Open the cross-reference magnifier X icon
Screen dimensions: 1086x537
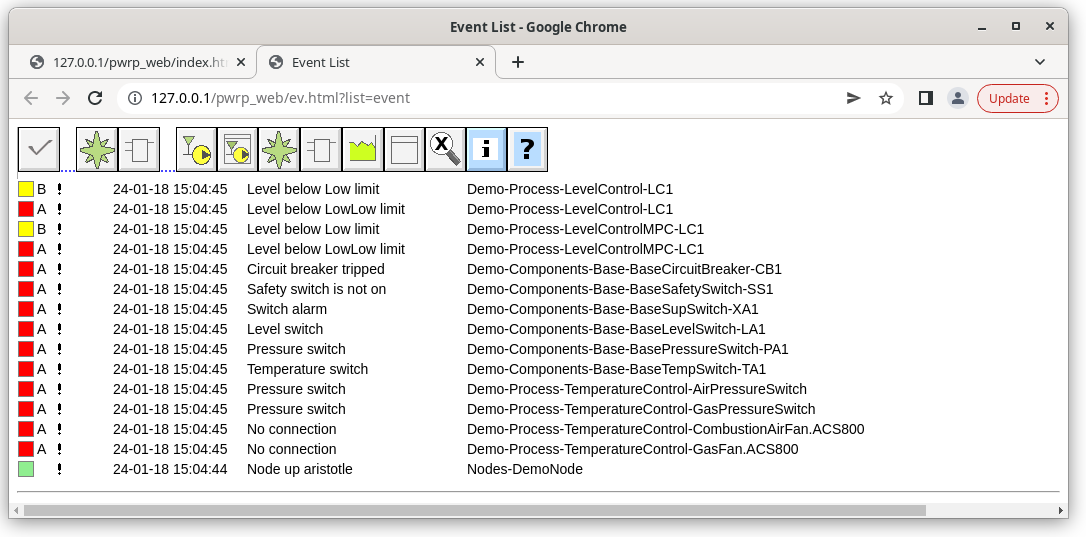(x=445, y=149)
